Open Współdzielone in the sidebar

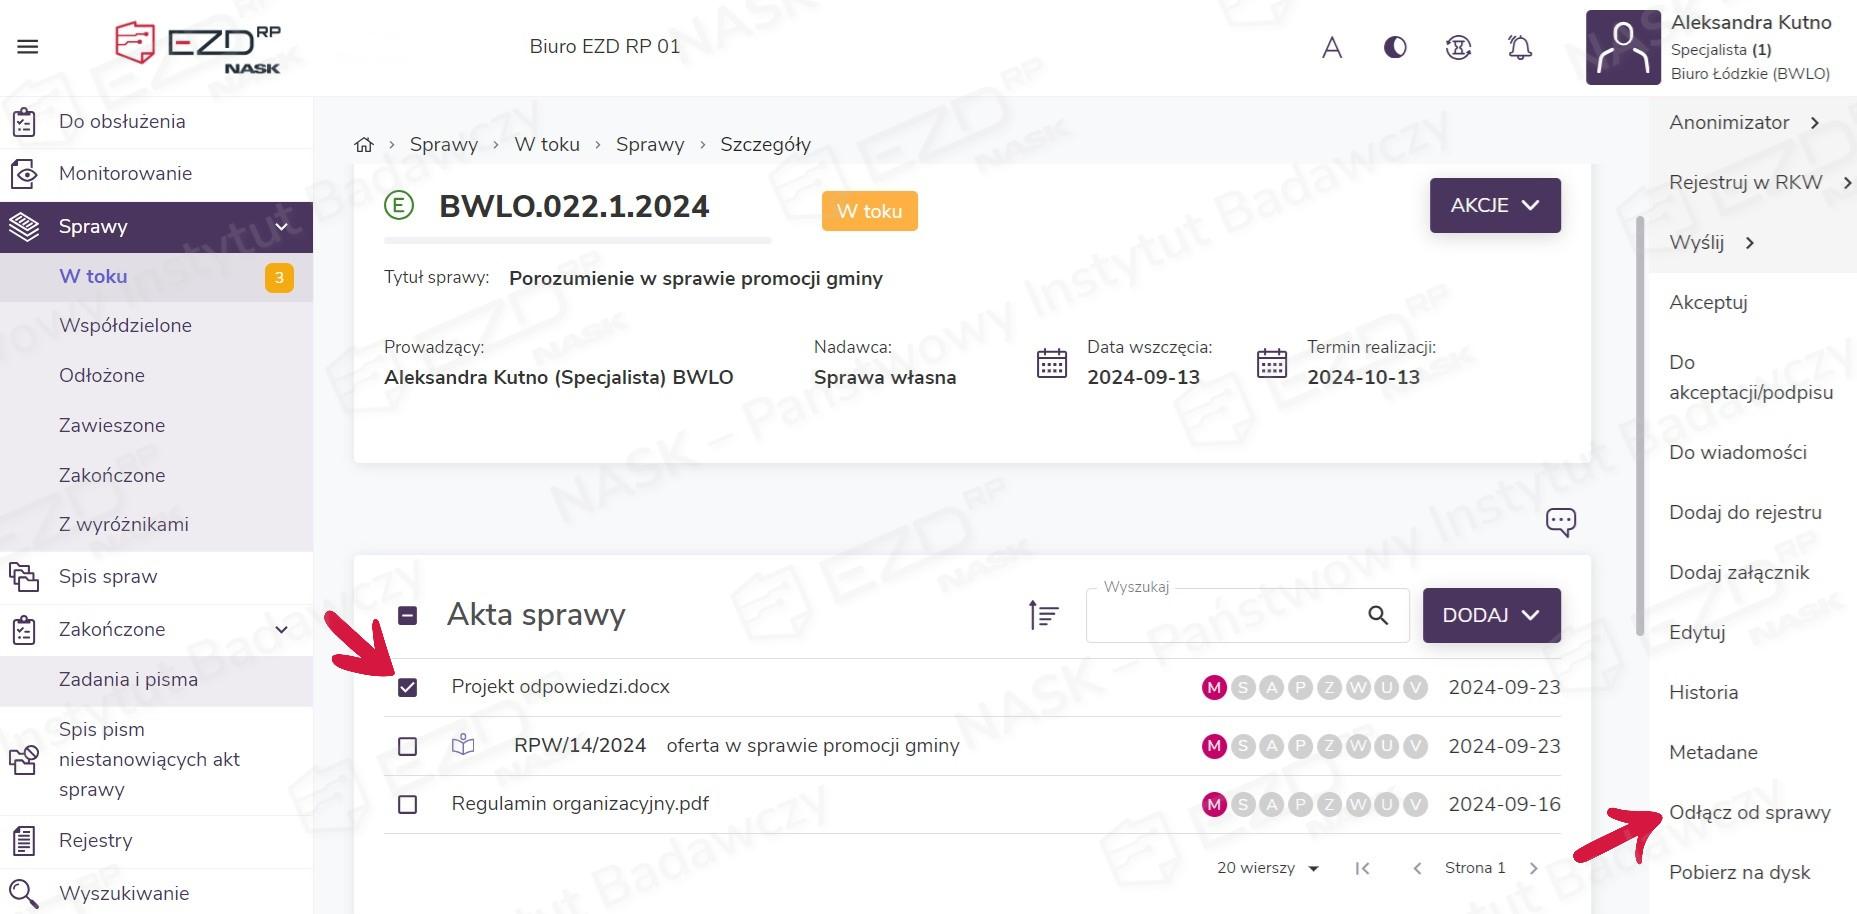click(125, 325)
